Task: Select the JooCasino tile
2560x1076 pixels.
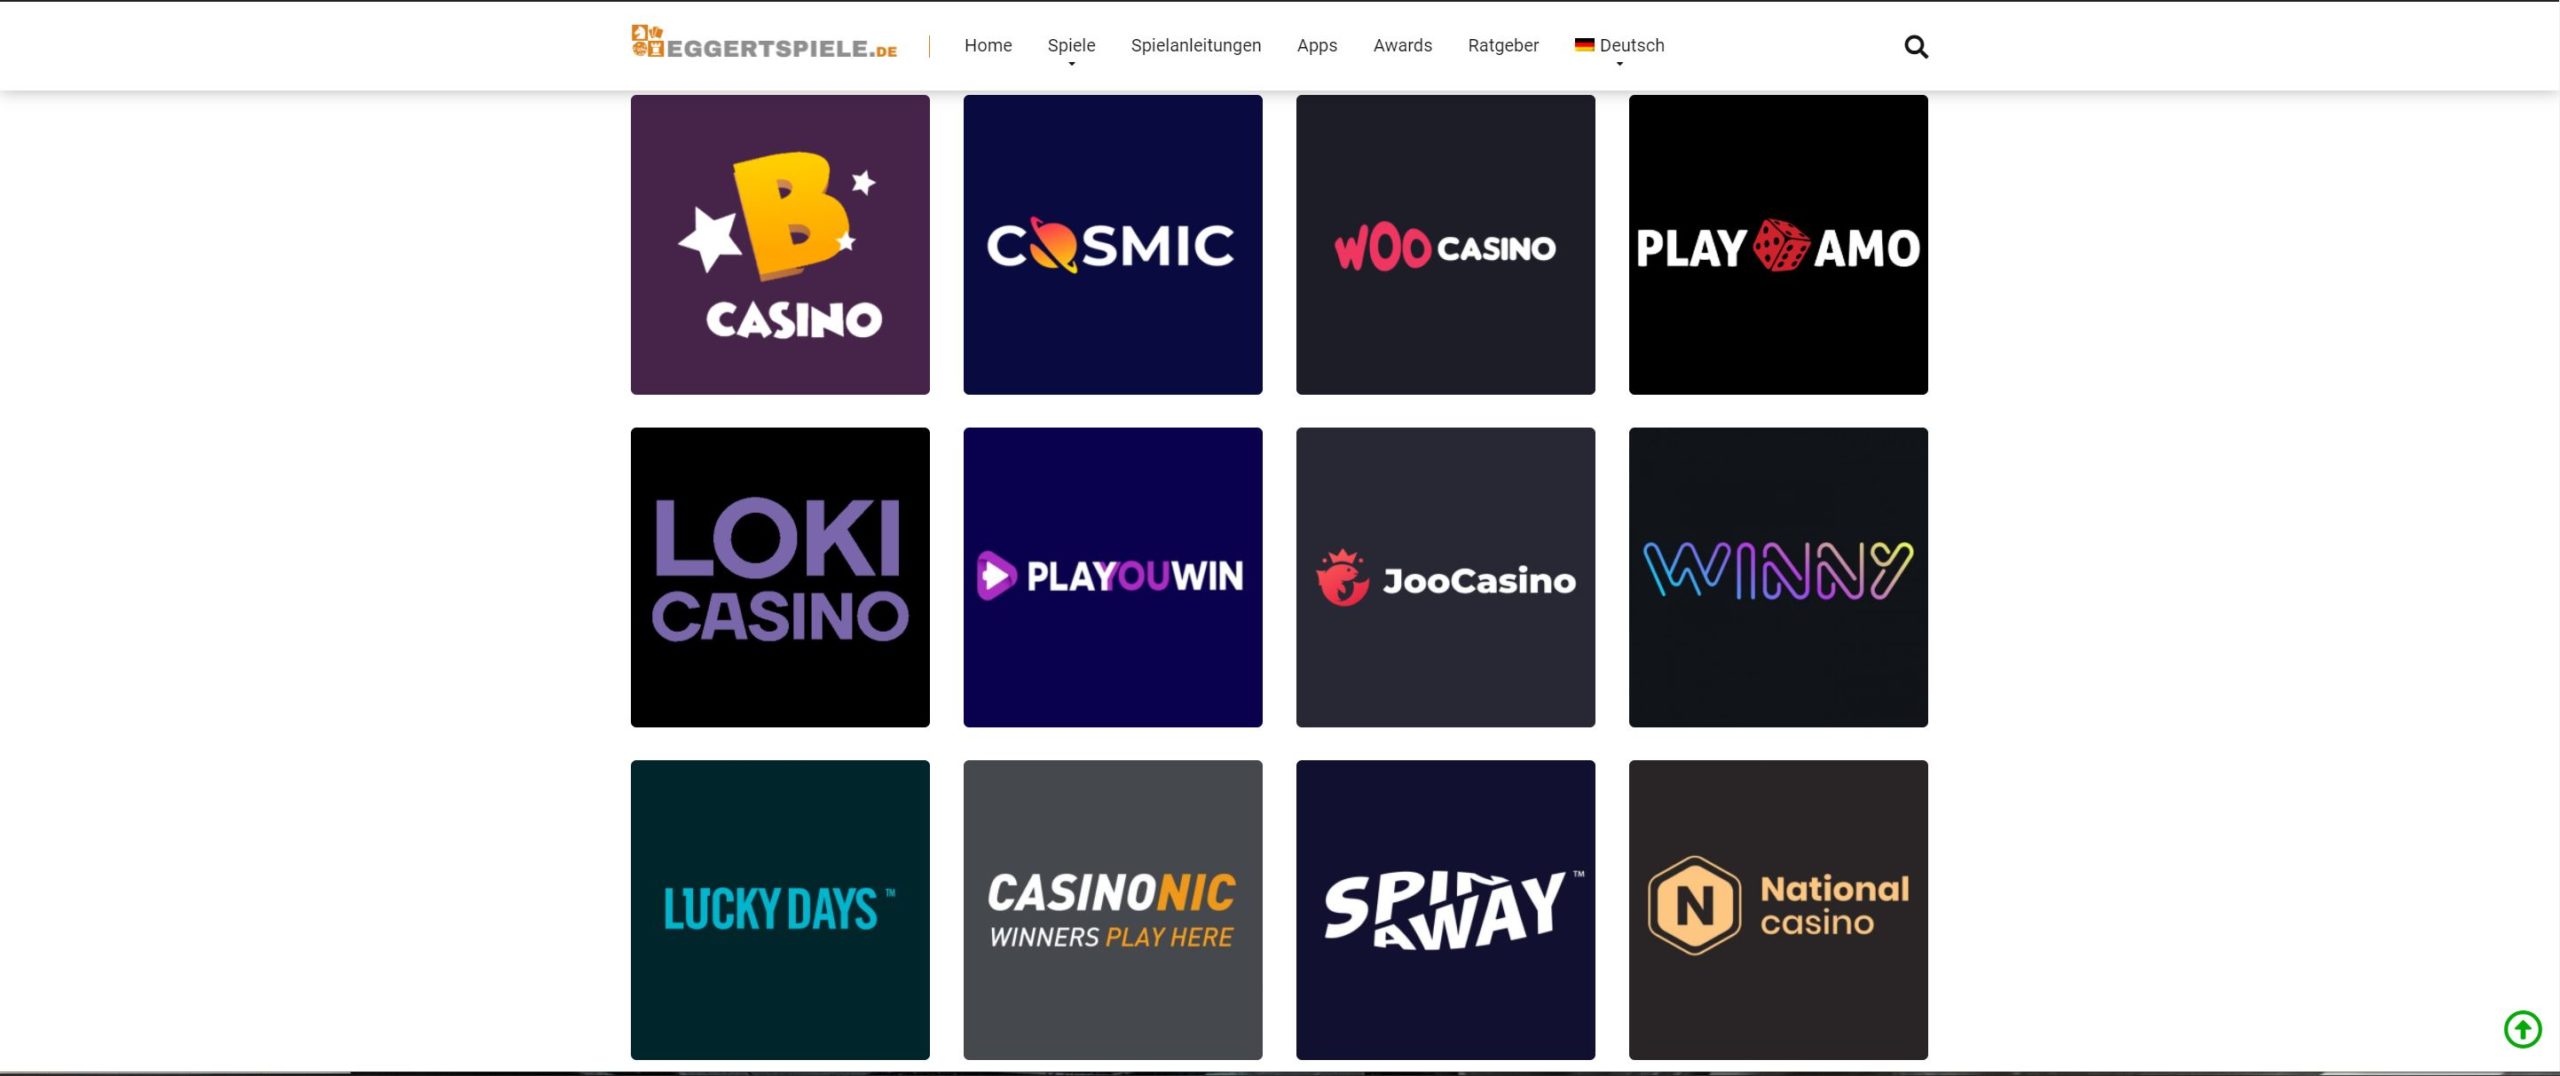Action: [x=1445, y=577]
